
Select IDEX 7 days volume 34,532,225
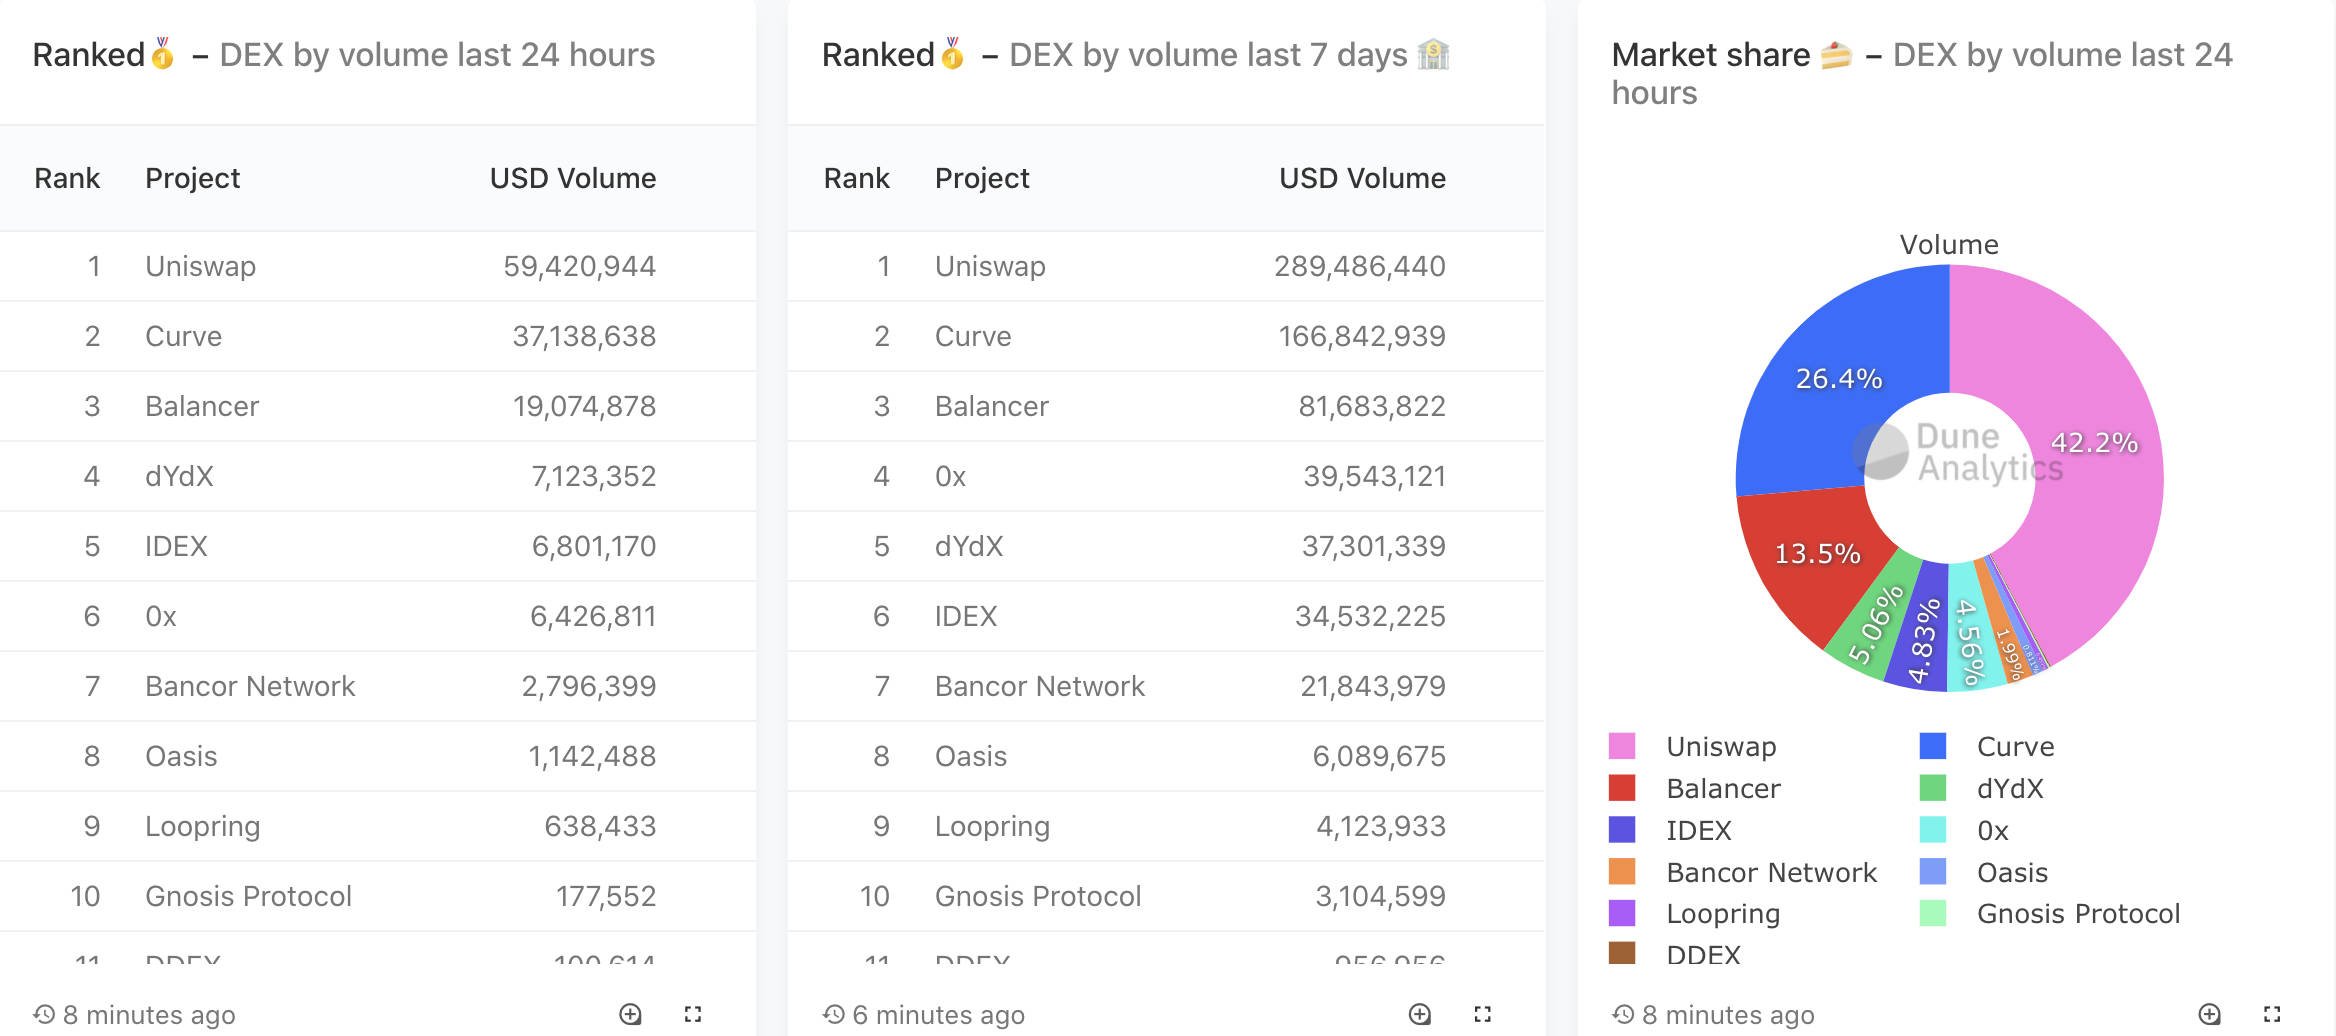(1370, 616)
